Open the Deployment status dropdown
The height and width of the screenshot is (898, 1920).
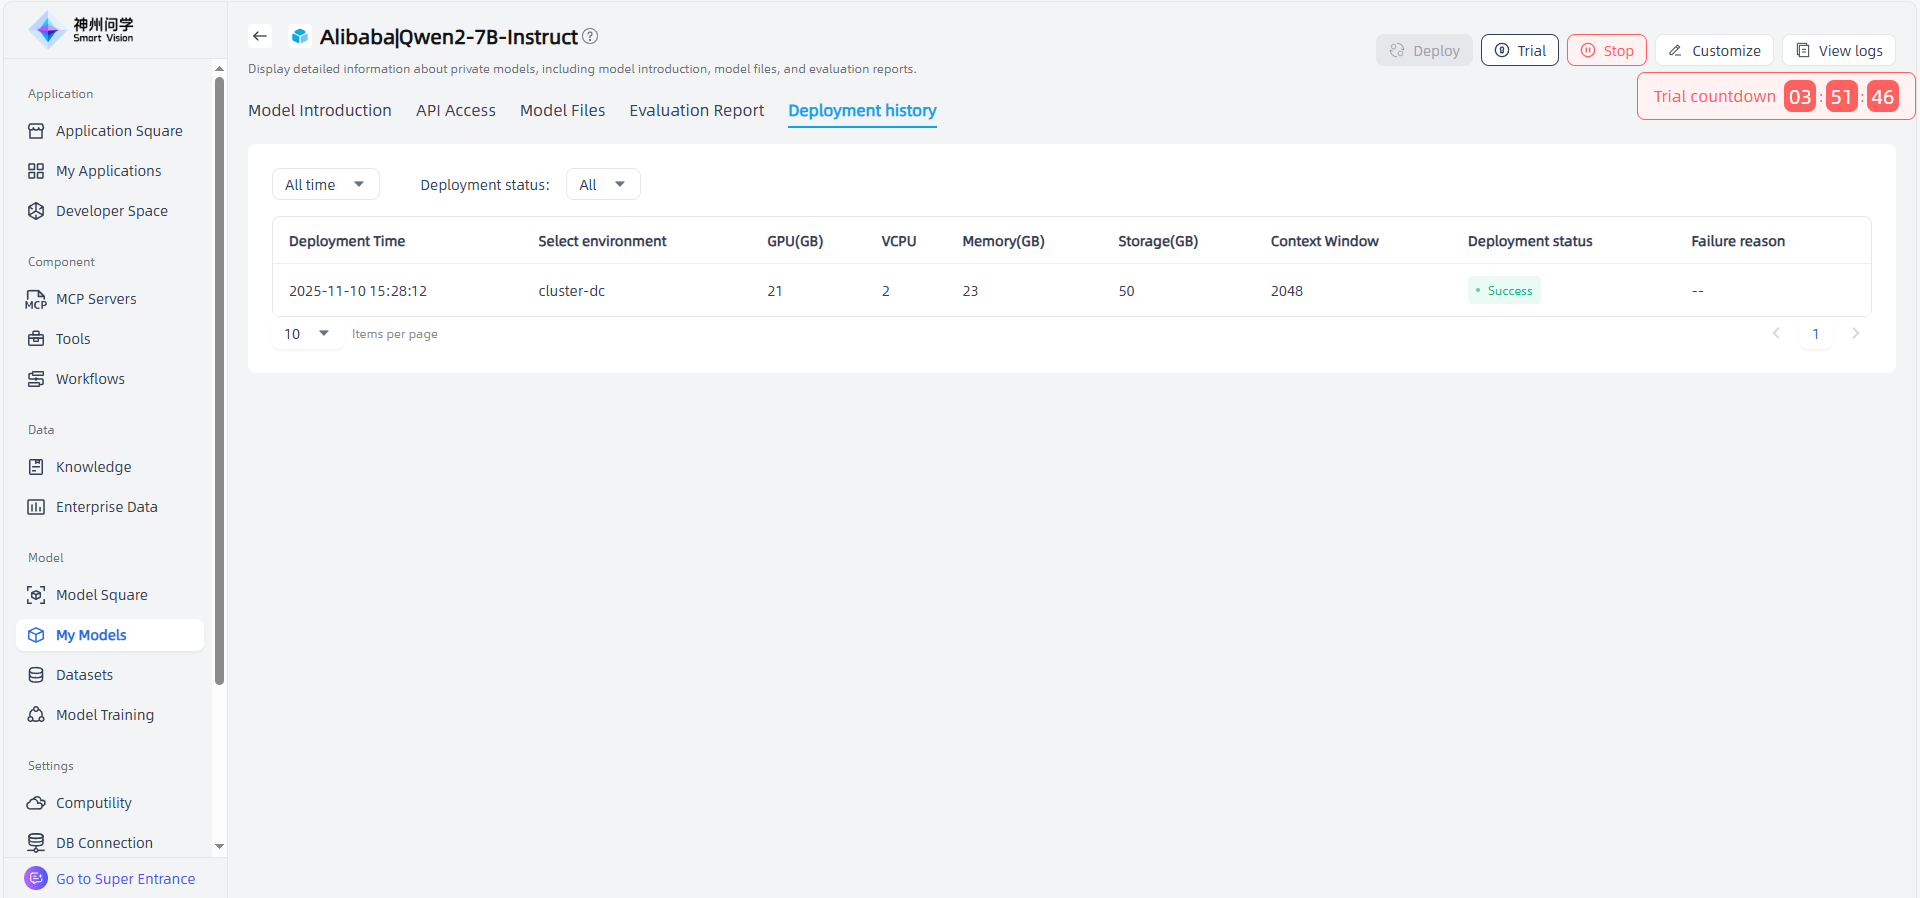(x=602, y=185)
